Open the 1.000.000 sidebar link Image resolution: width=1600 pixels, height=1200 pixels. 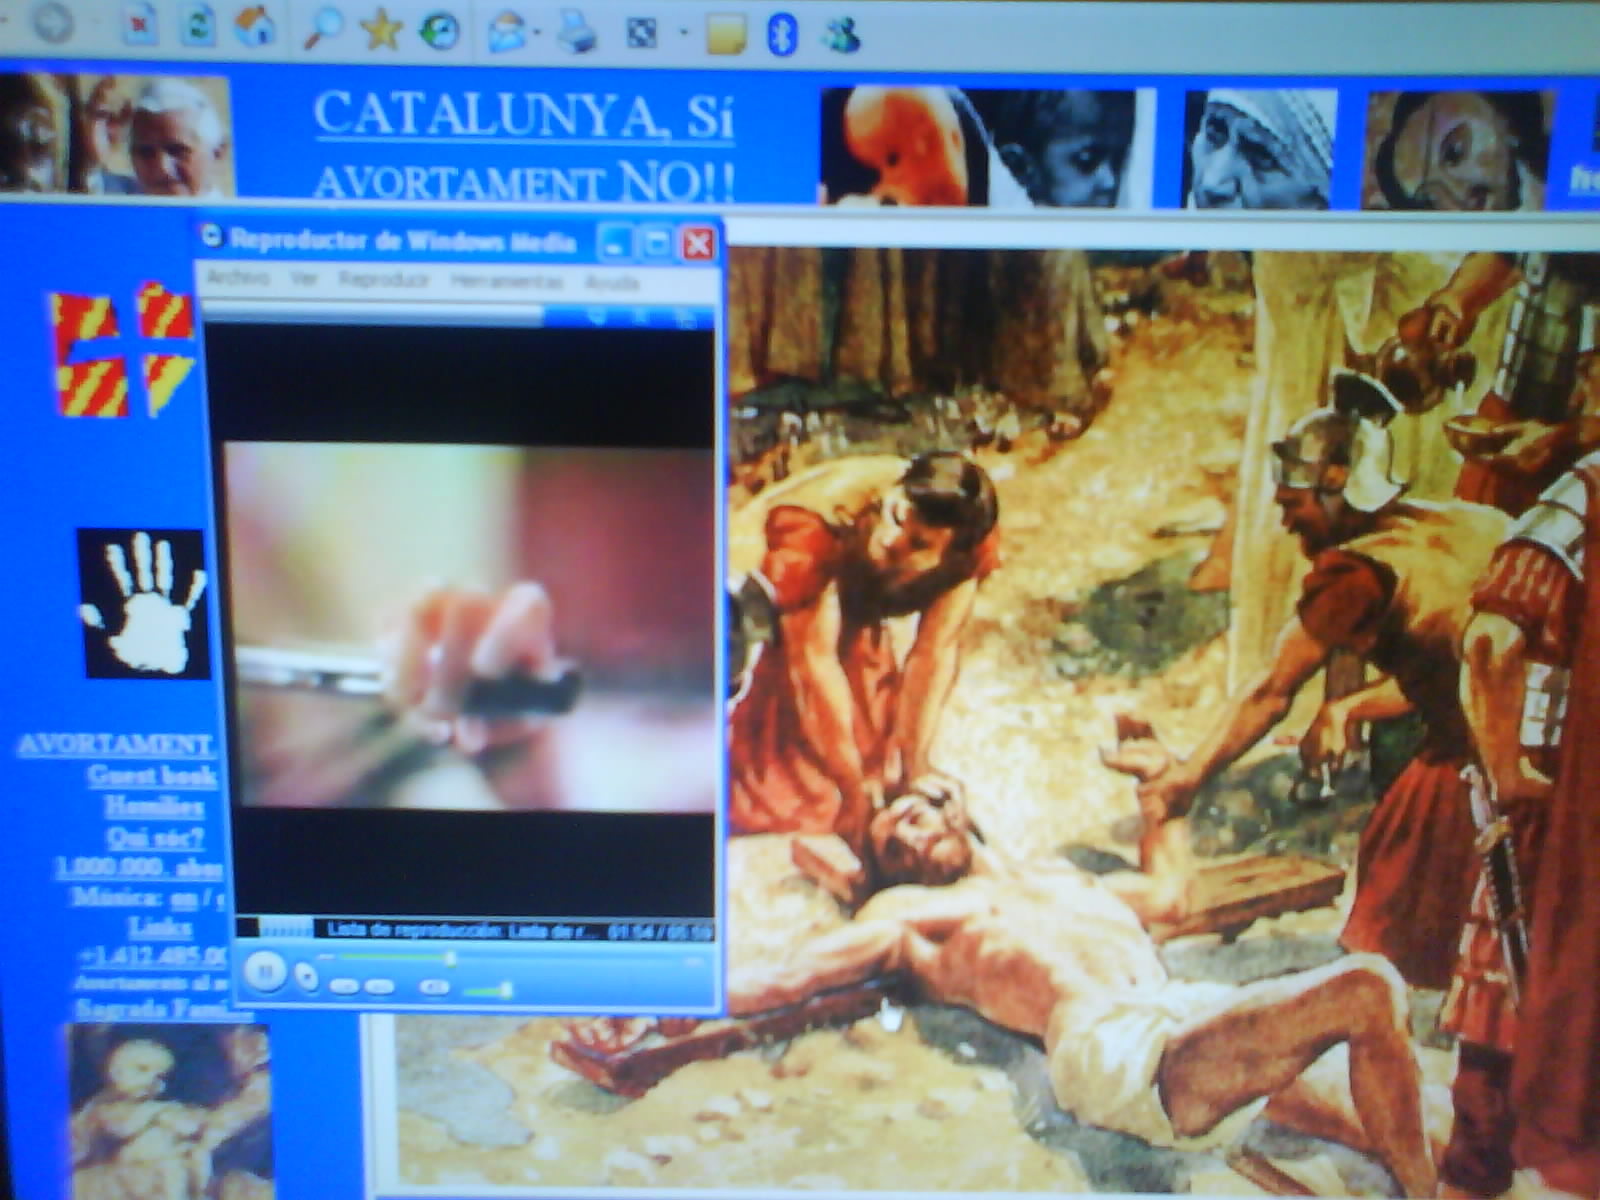point(139,867)
